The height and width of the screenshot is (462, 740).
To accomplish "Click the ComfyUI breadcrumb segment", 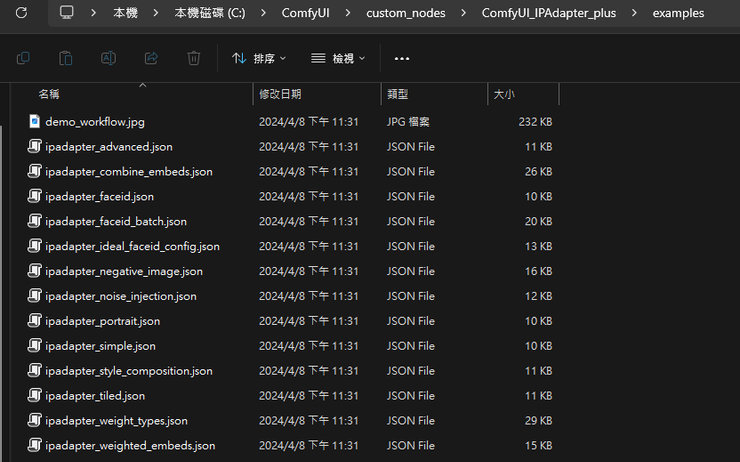I will [x=305, y=13].
